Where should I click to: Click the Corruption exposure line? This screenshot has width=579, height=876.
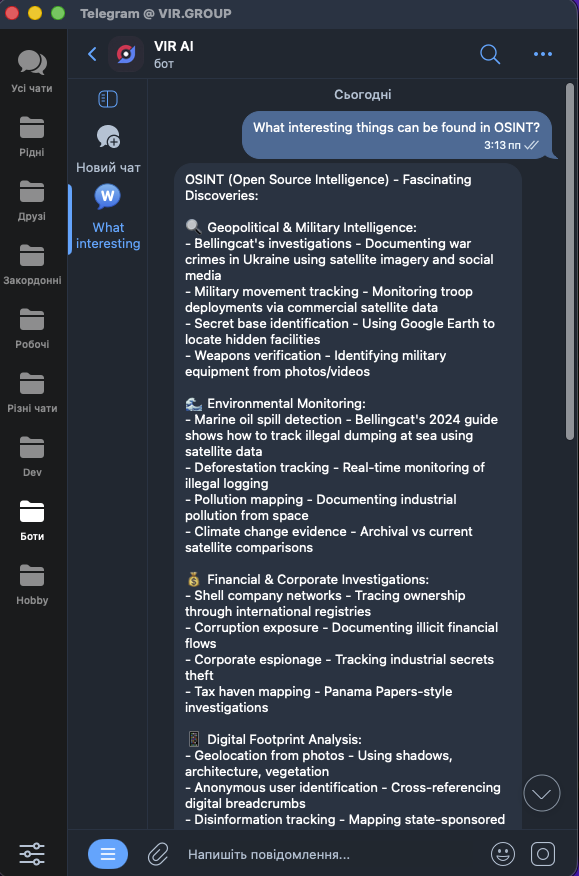(x=341, y=636)
